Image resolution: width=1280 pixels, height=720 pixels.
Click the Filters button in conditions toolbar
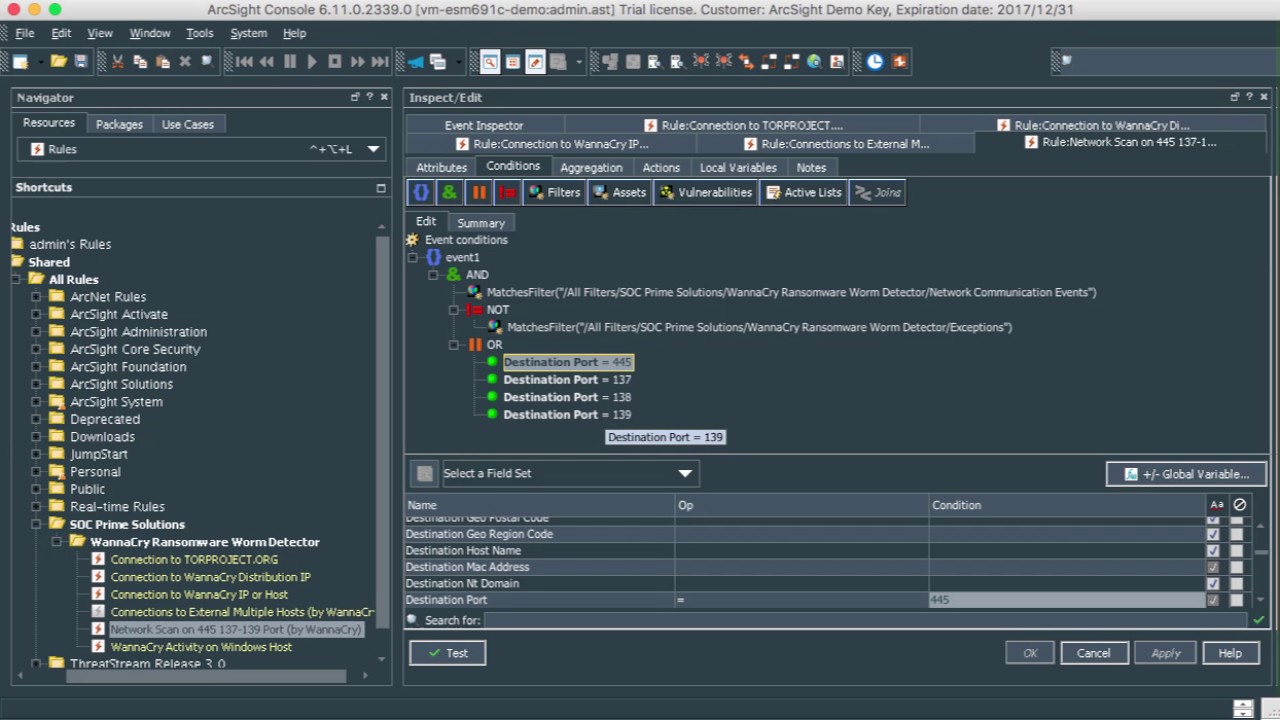tap(554, 192)
